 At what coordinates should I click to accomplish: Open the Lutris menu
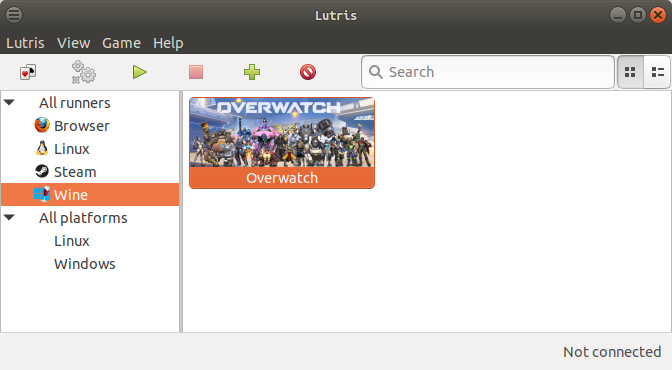25,43
